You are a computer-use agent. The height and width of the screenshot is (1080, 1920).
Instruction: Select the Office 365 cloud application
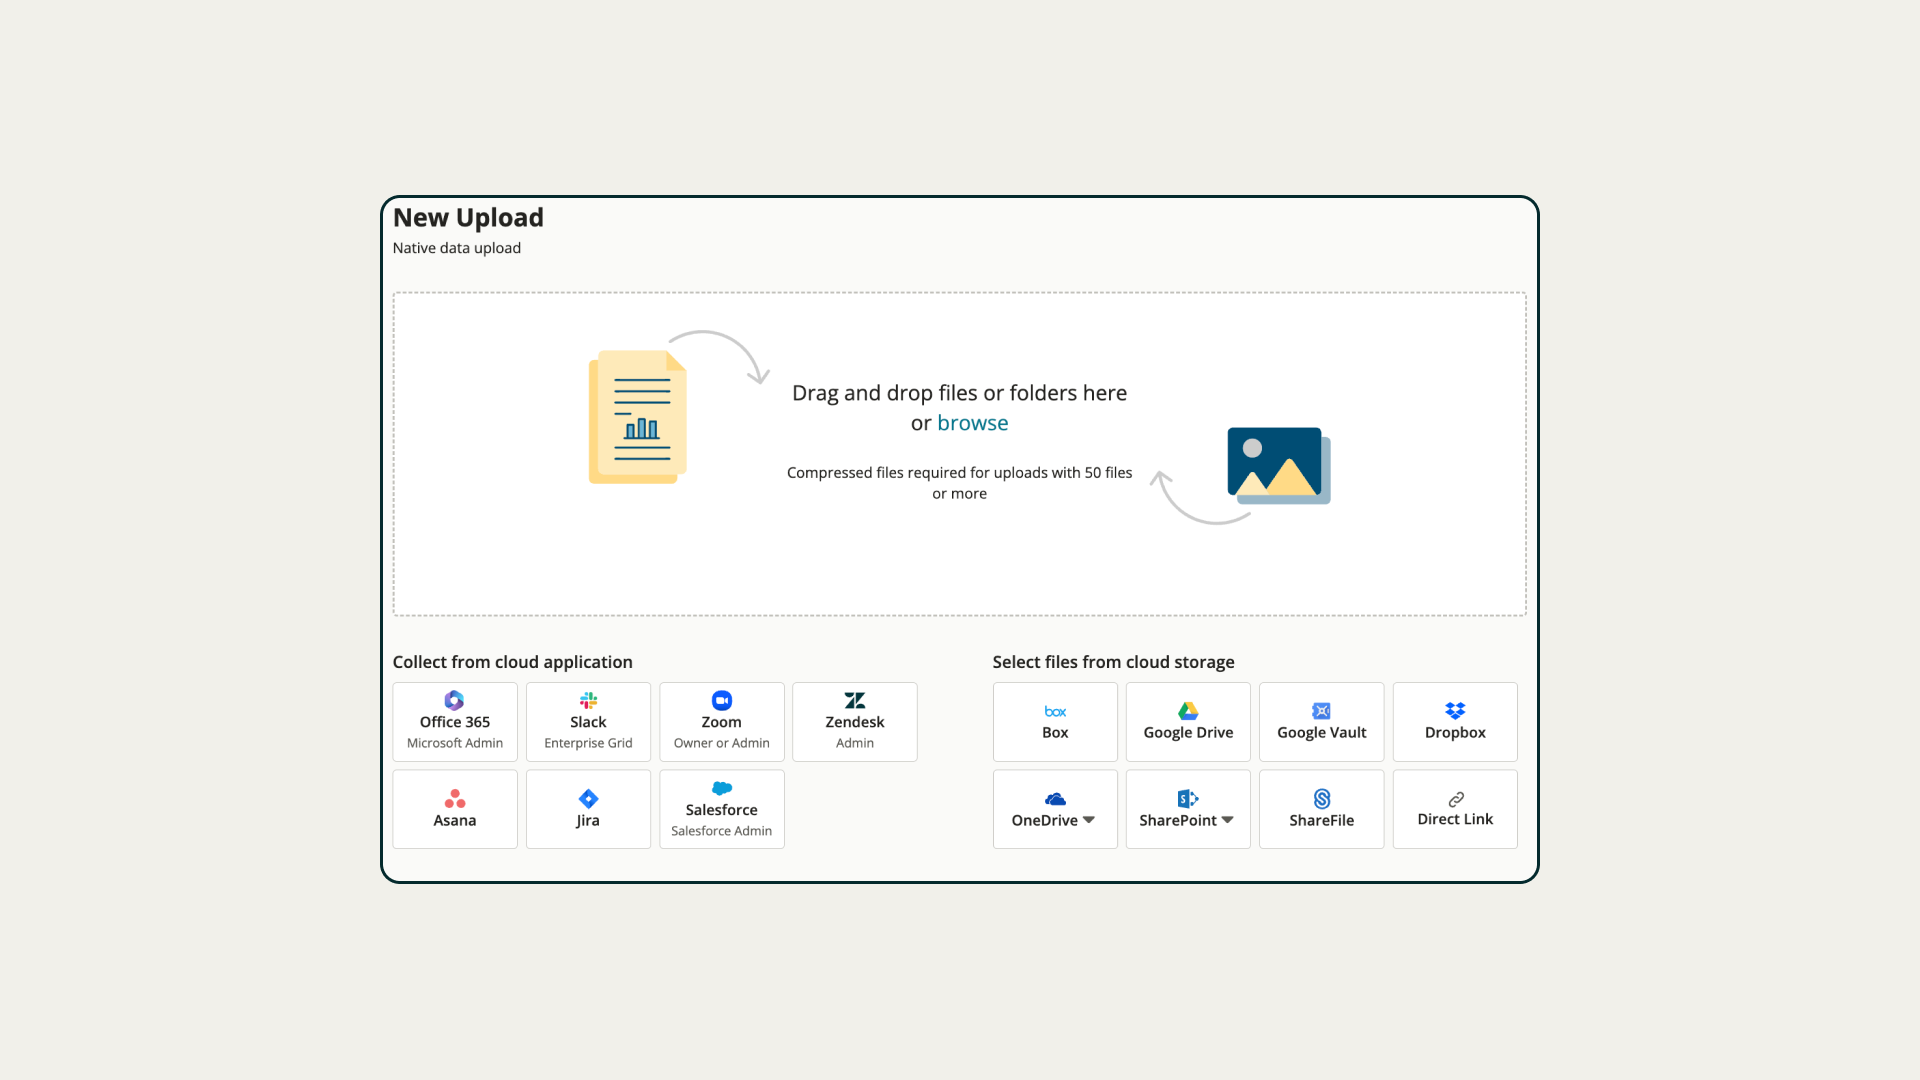(x=455, y=722)
